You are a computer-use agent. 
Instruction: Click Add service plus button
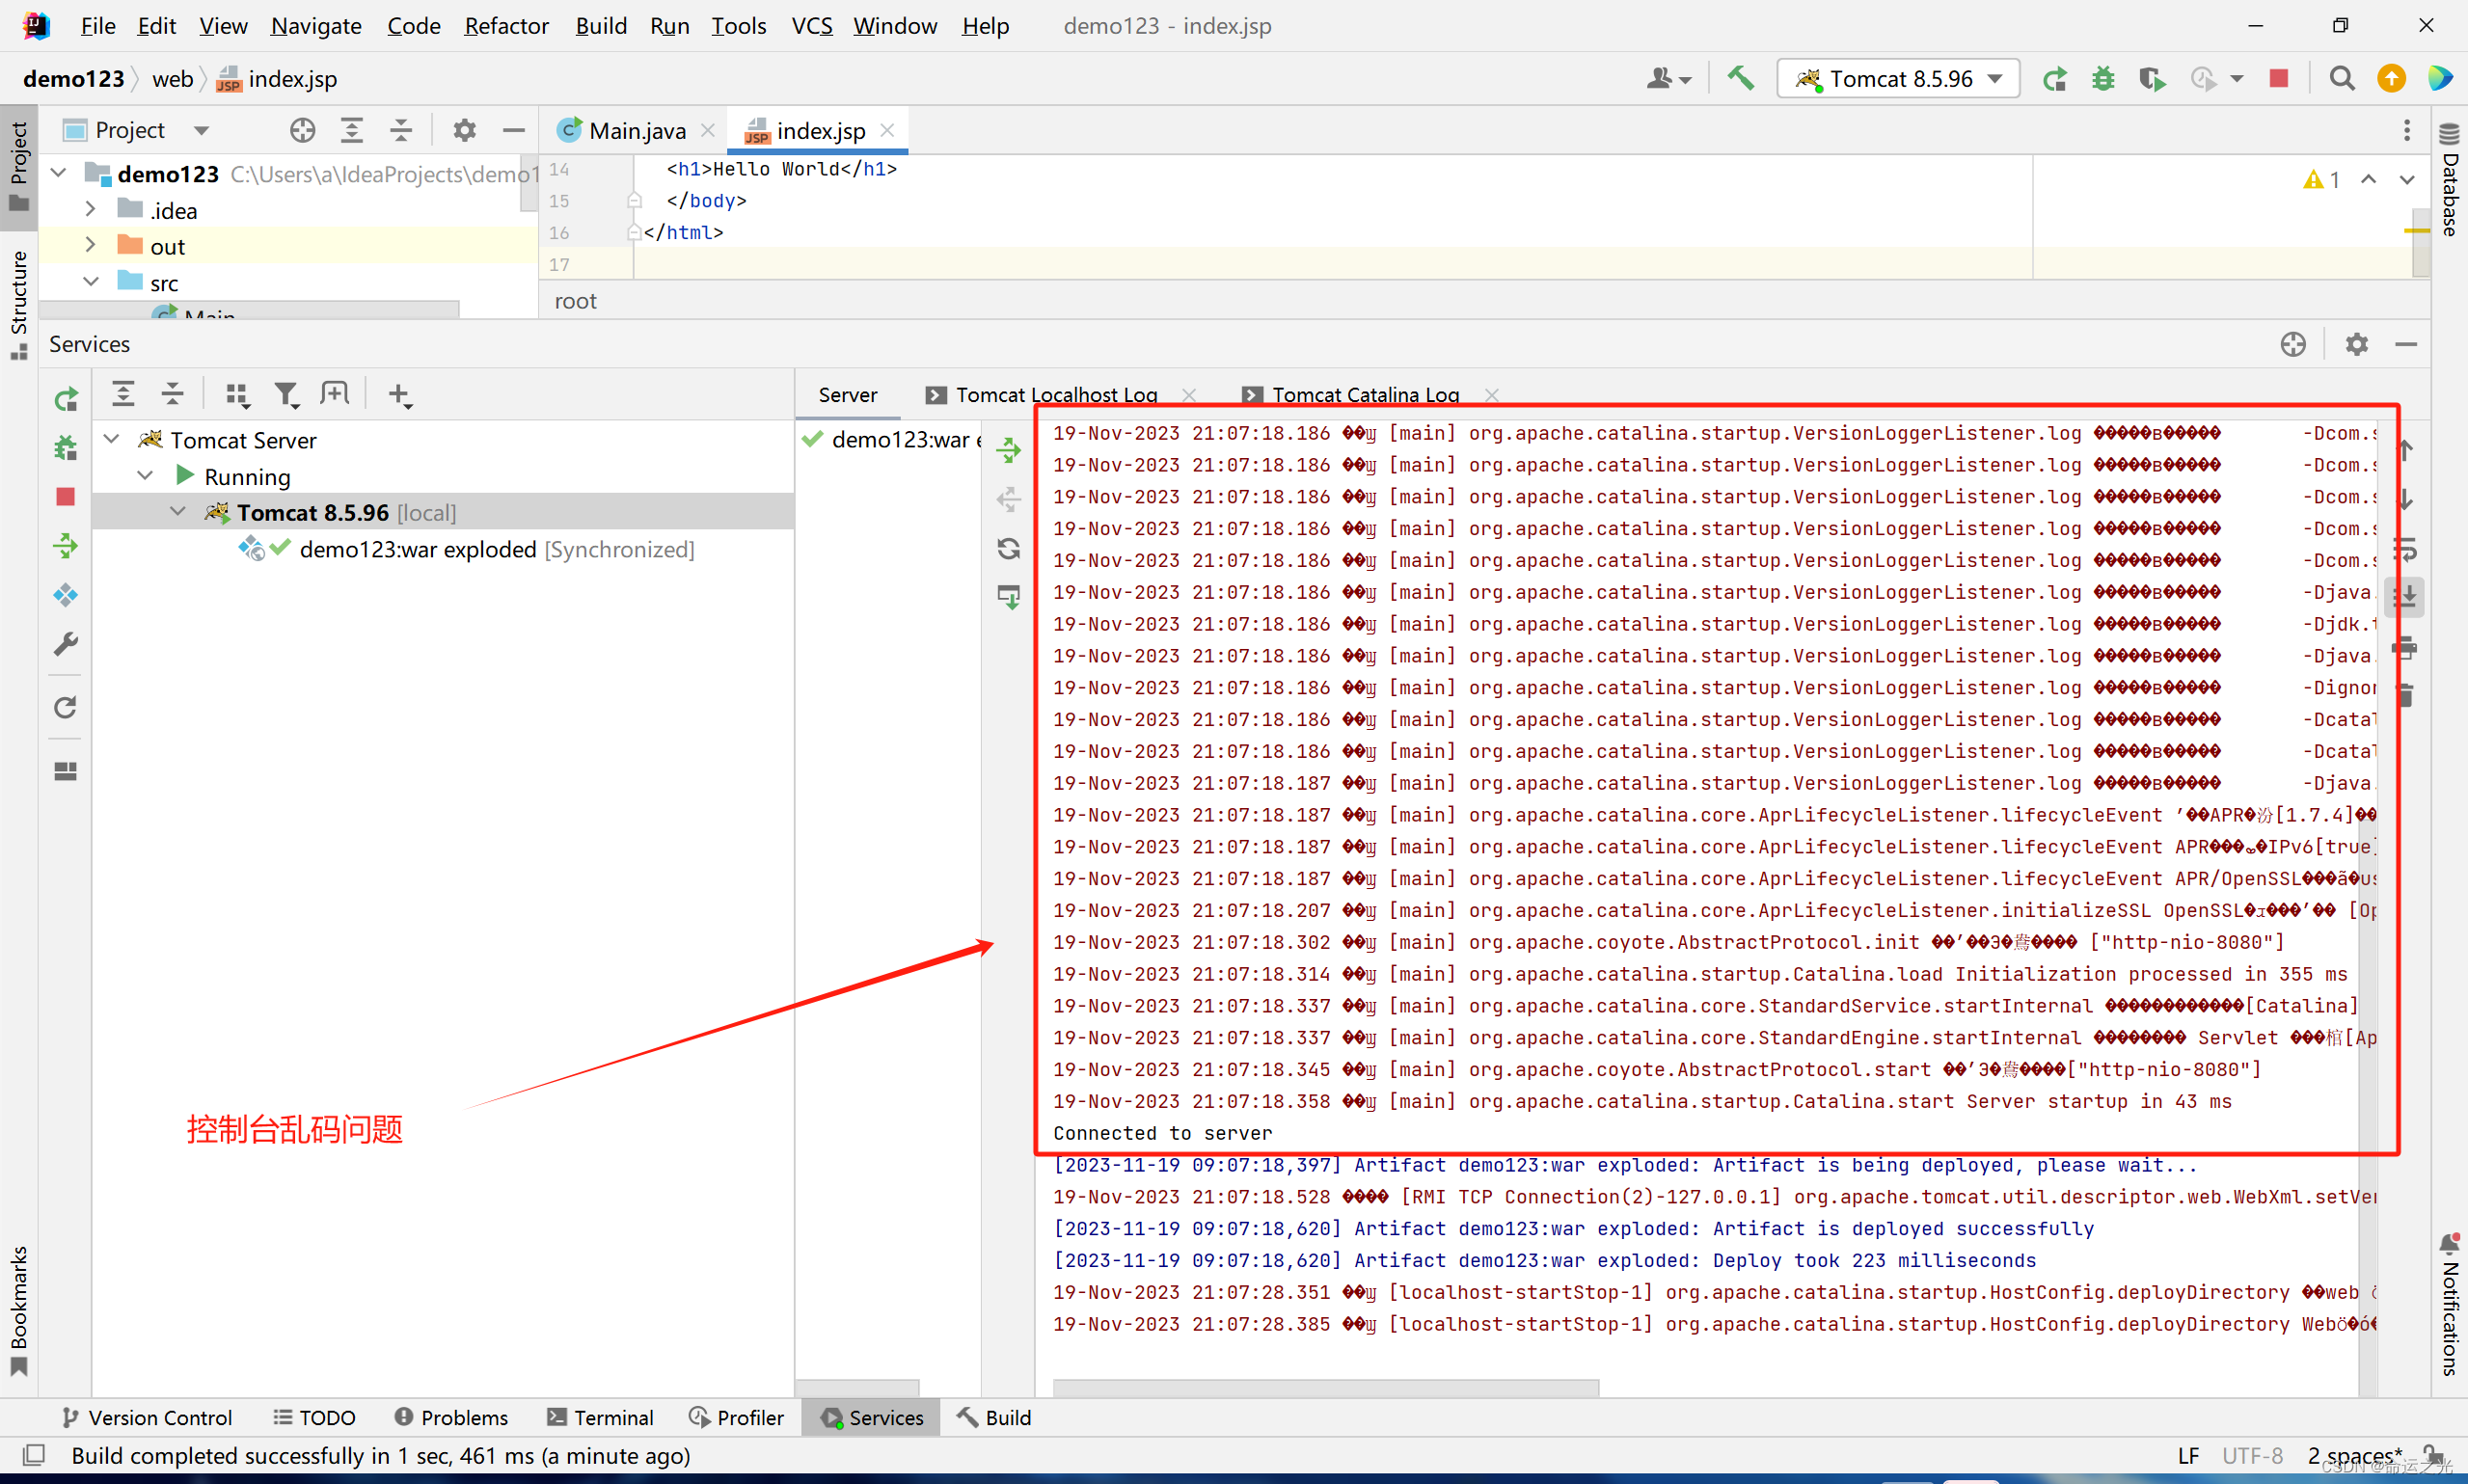coord(399,395)
